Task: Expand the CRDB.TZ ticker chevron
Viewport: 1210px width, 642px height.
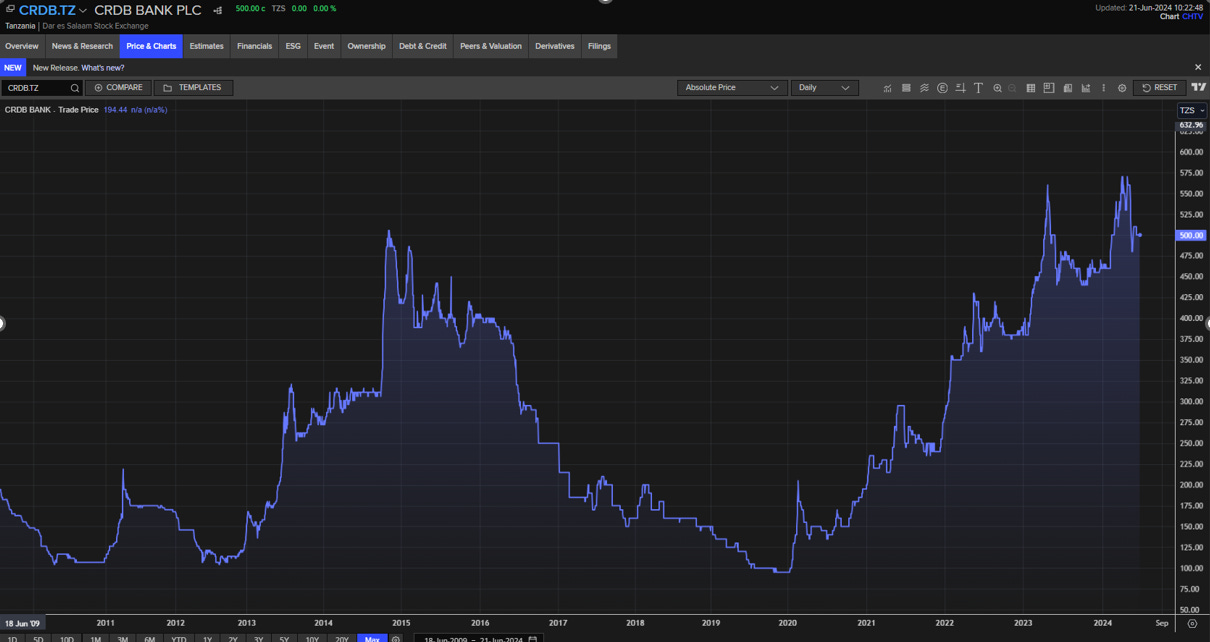Action: [83, 11]
